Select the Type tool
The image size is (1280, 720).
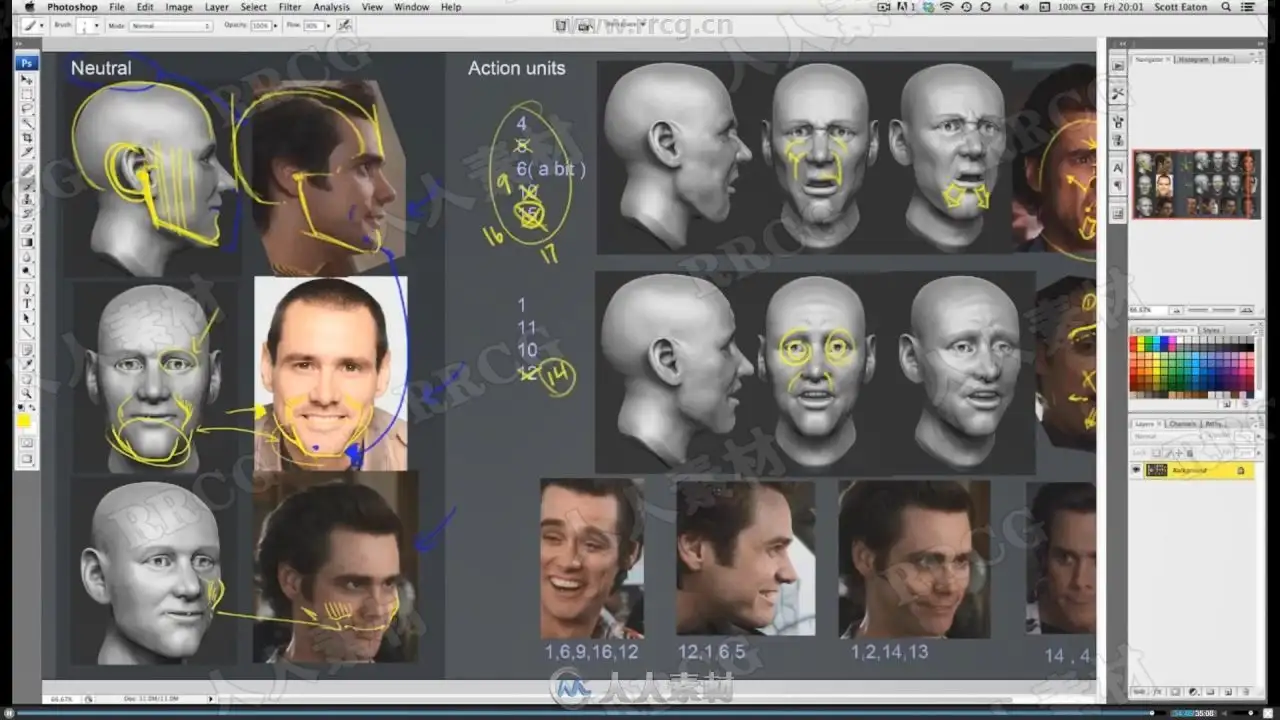pos(27,303)
